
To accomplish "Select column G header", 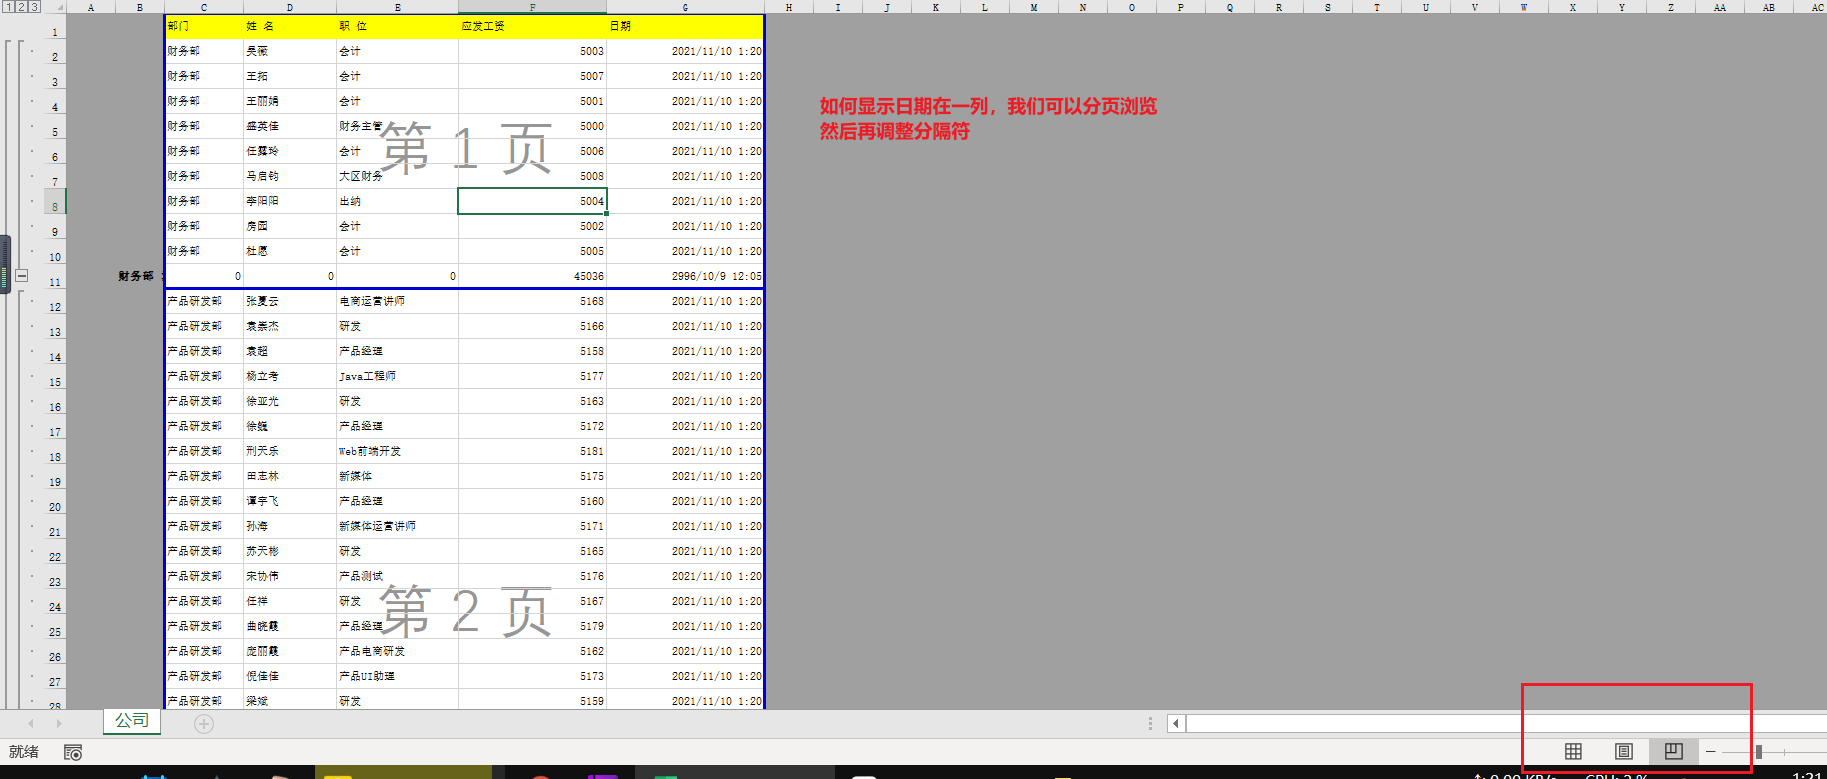I will [x=685, y=7].
